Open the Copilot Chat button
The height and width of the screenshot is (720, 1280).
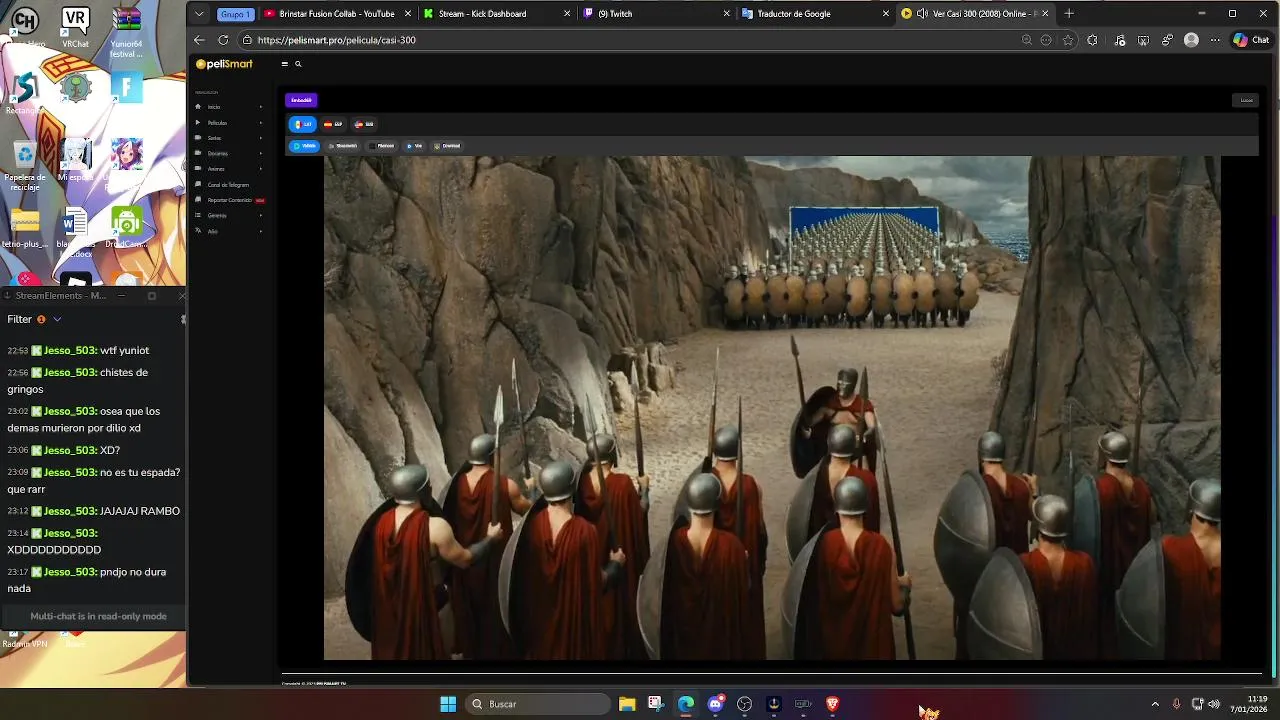(1252, 40)
